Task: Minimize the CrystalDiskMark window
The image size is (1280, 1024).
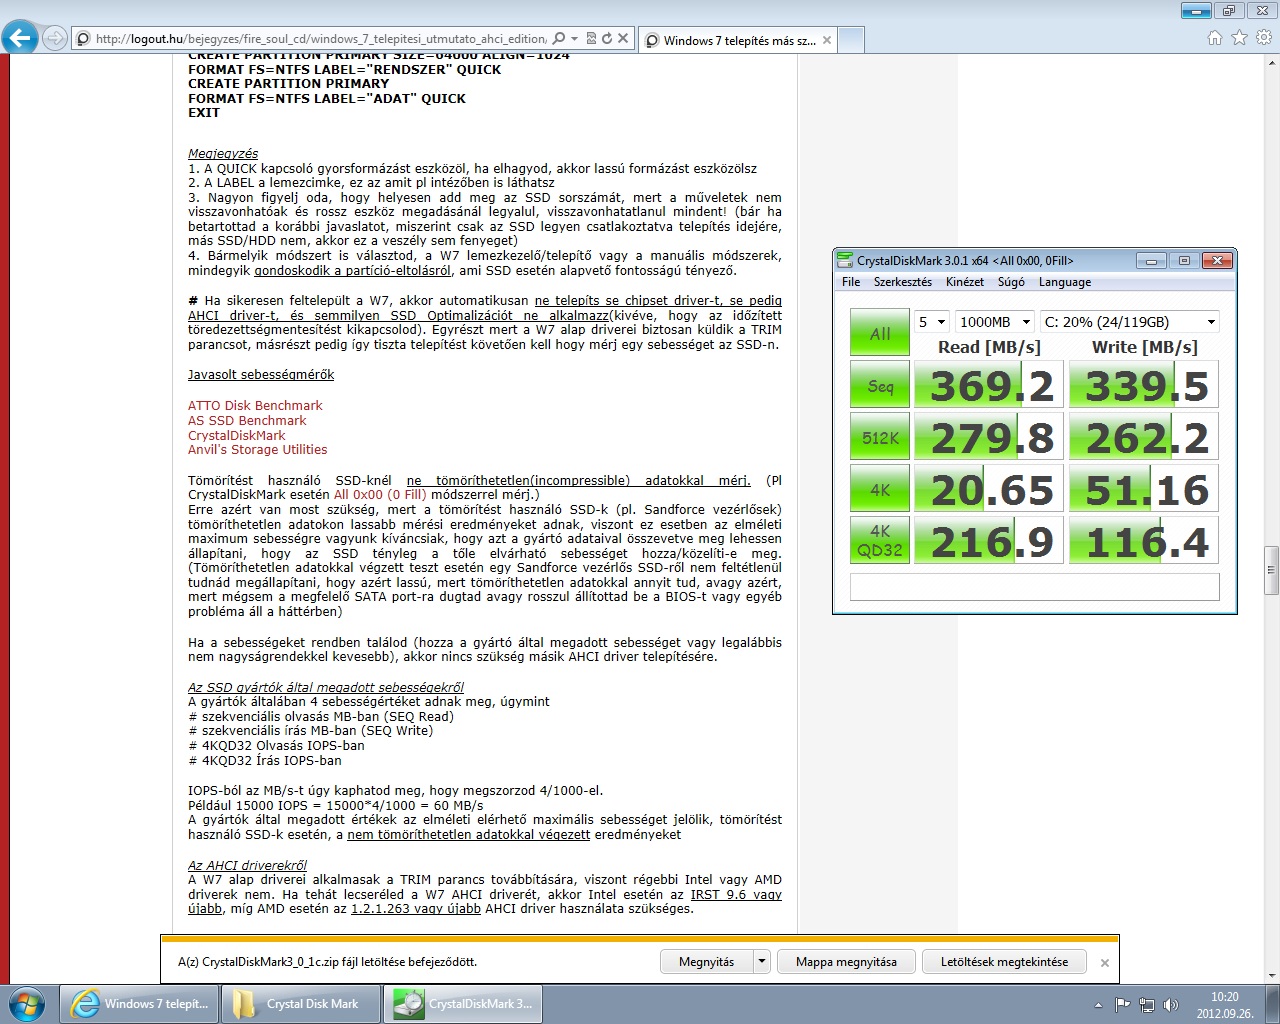Action: (x=1151, y=261)
